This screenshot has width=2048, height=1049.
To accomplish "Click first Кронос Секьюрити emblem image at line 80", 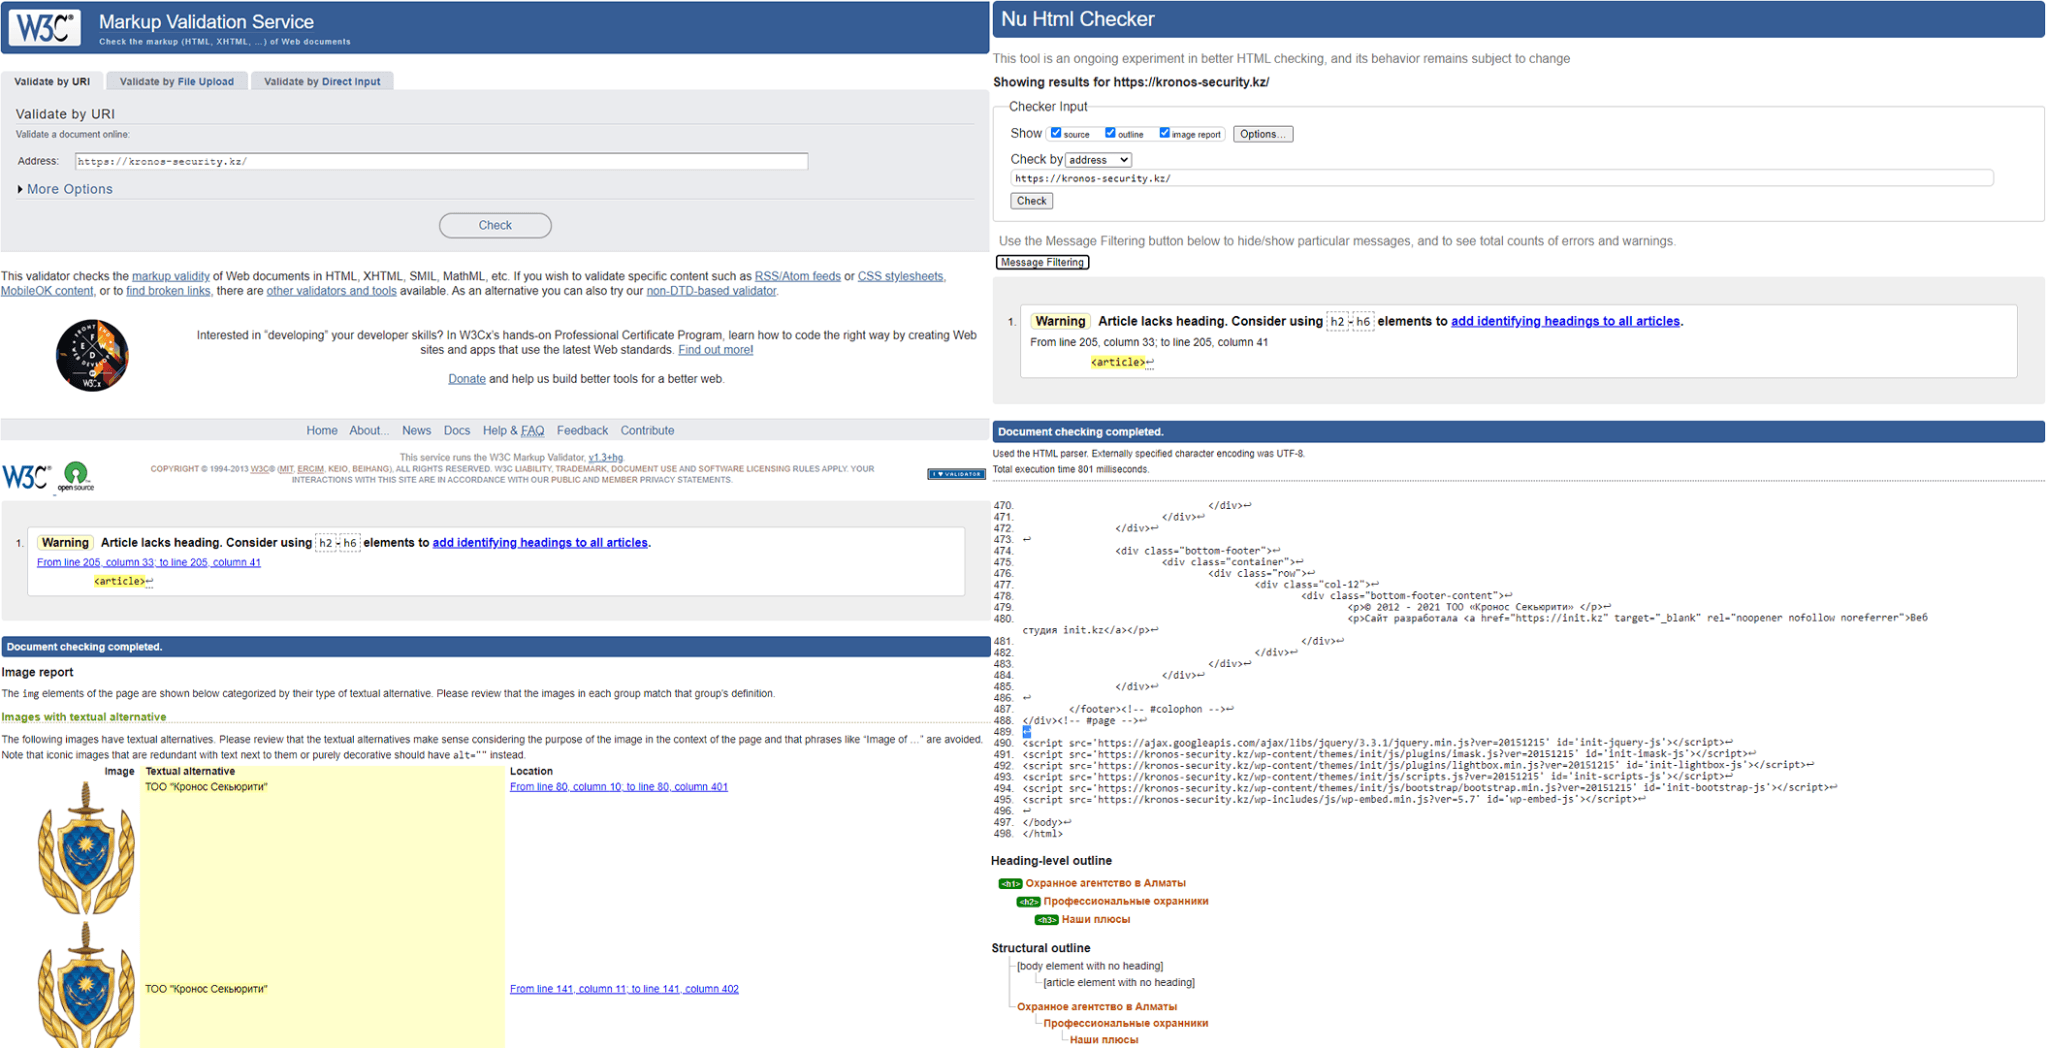I will 86,848.
